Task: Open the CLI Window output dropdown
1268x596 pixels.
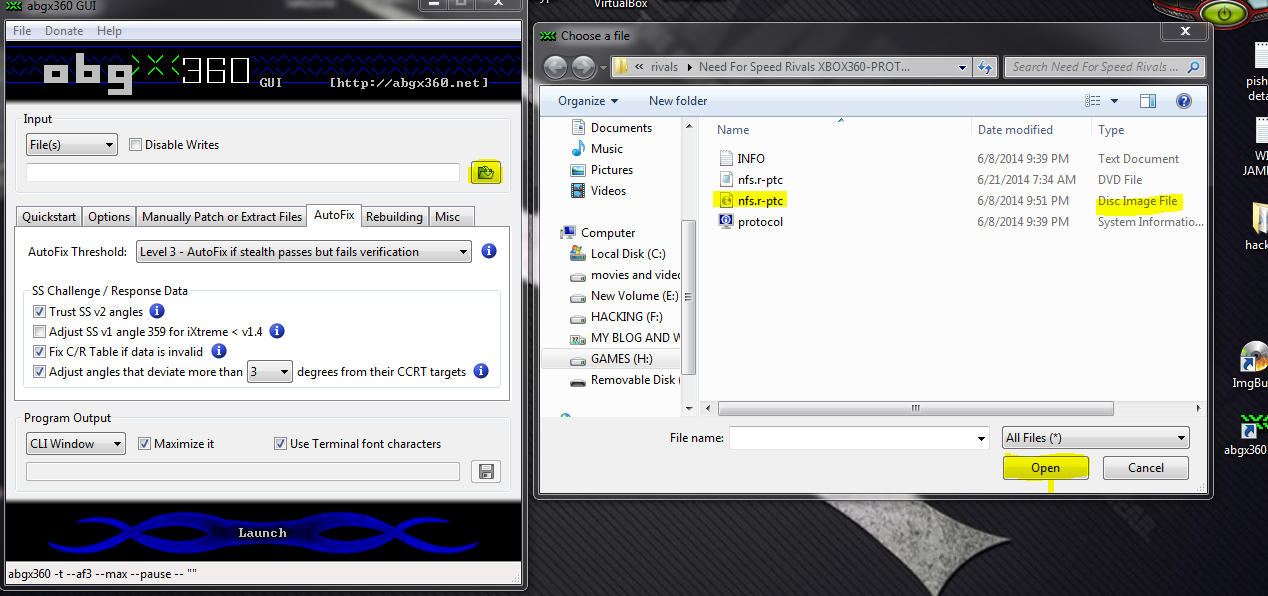Action: 76,444
